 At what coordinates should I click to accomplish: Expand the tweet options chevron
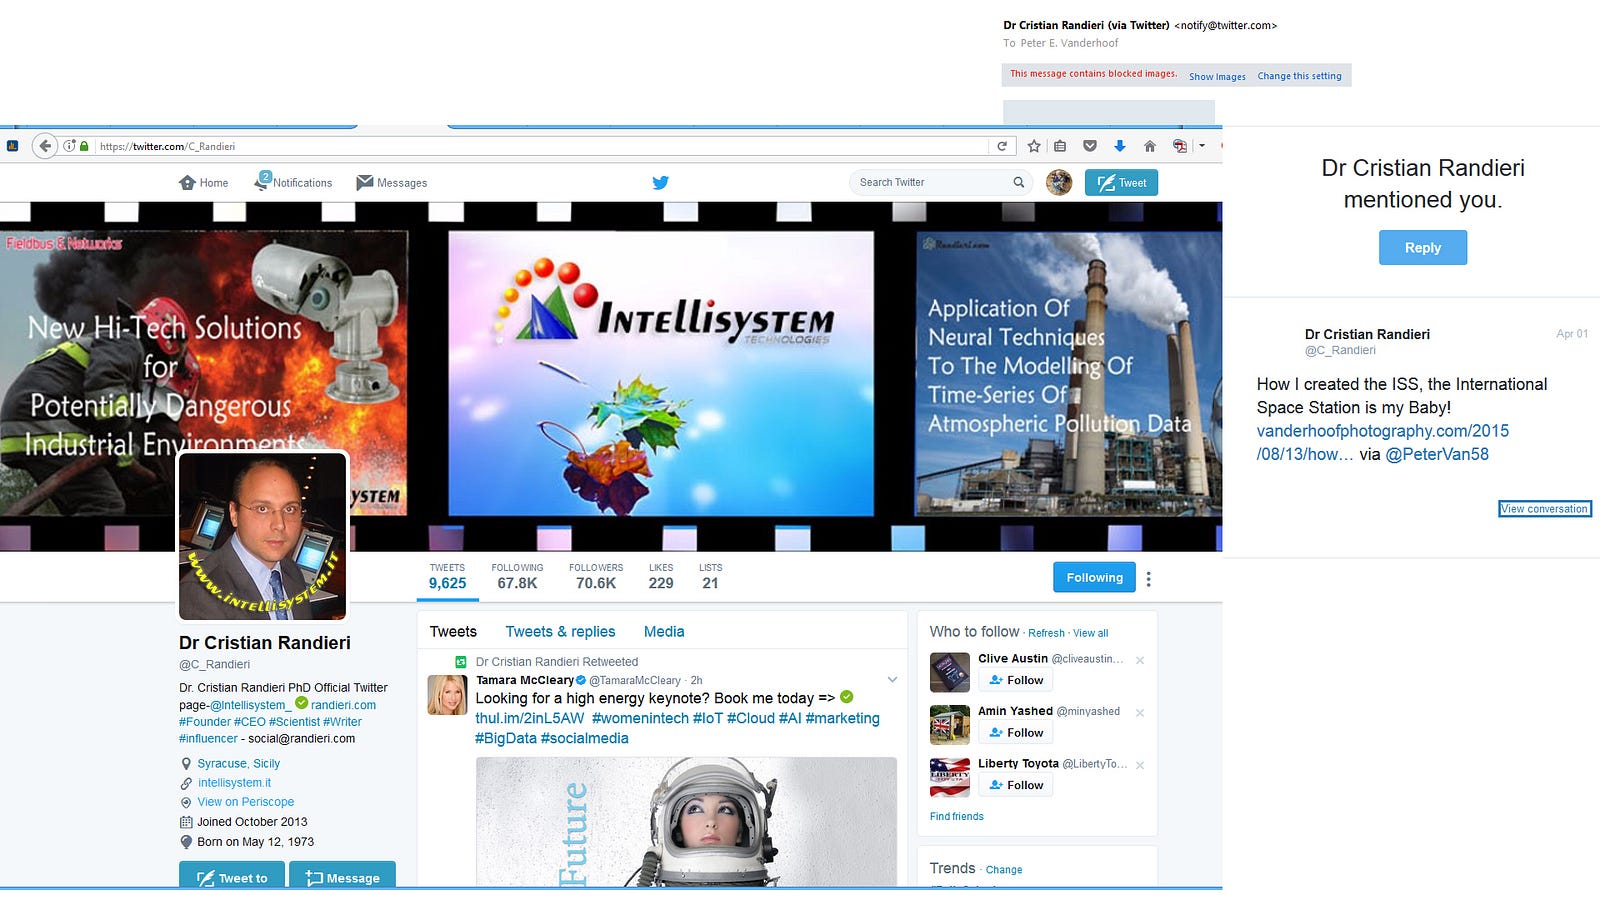tap(892, 680)
